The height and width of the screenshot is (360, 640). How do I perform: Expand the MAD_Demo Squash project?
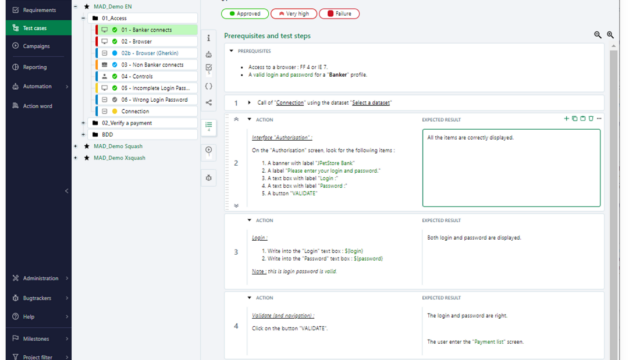click(76, 146)
